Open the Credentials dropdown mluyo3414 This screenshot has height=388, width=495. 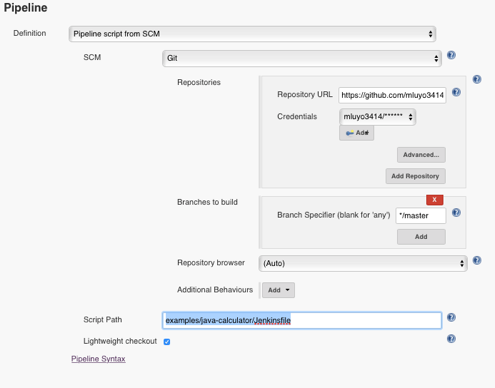coord(377,117)
